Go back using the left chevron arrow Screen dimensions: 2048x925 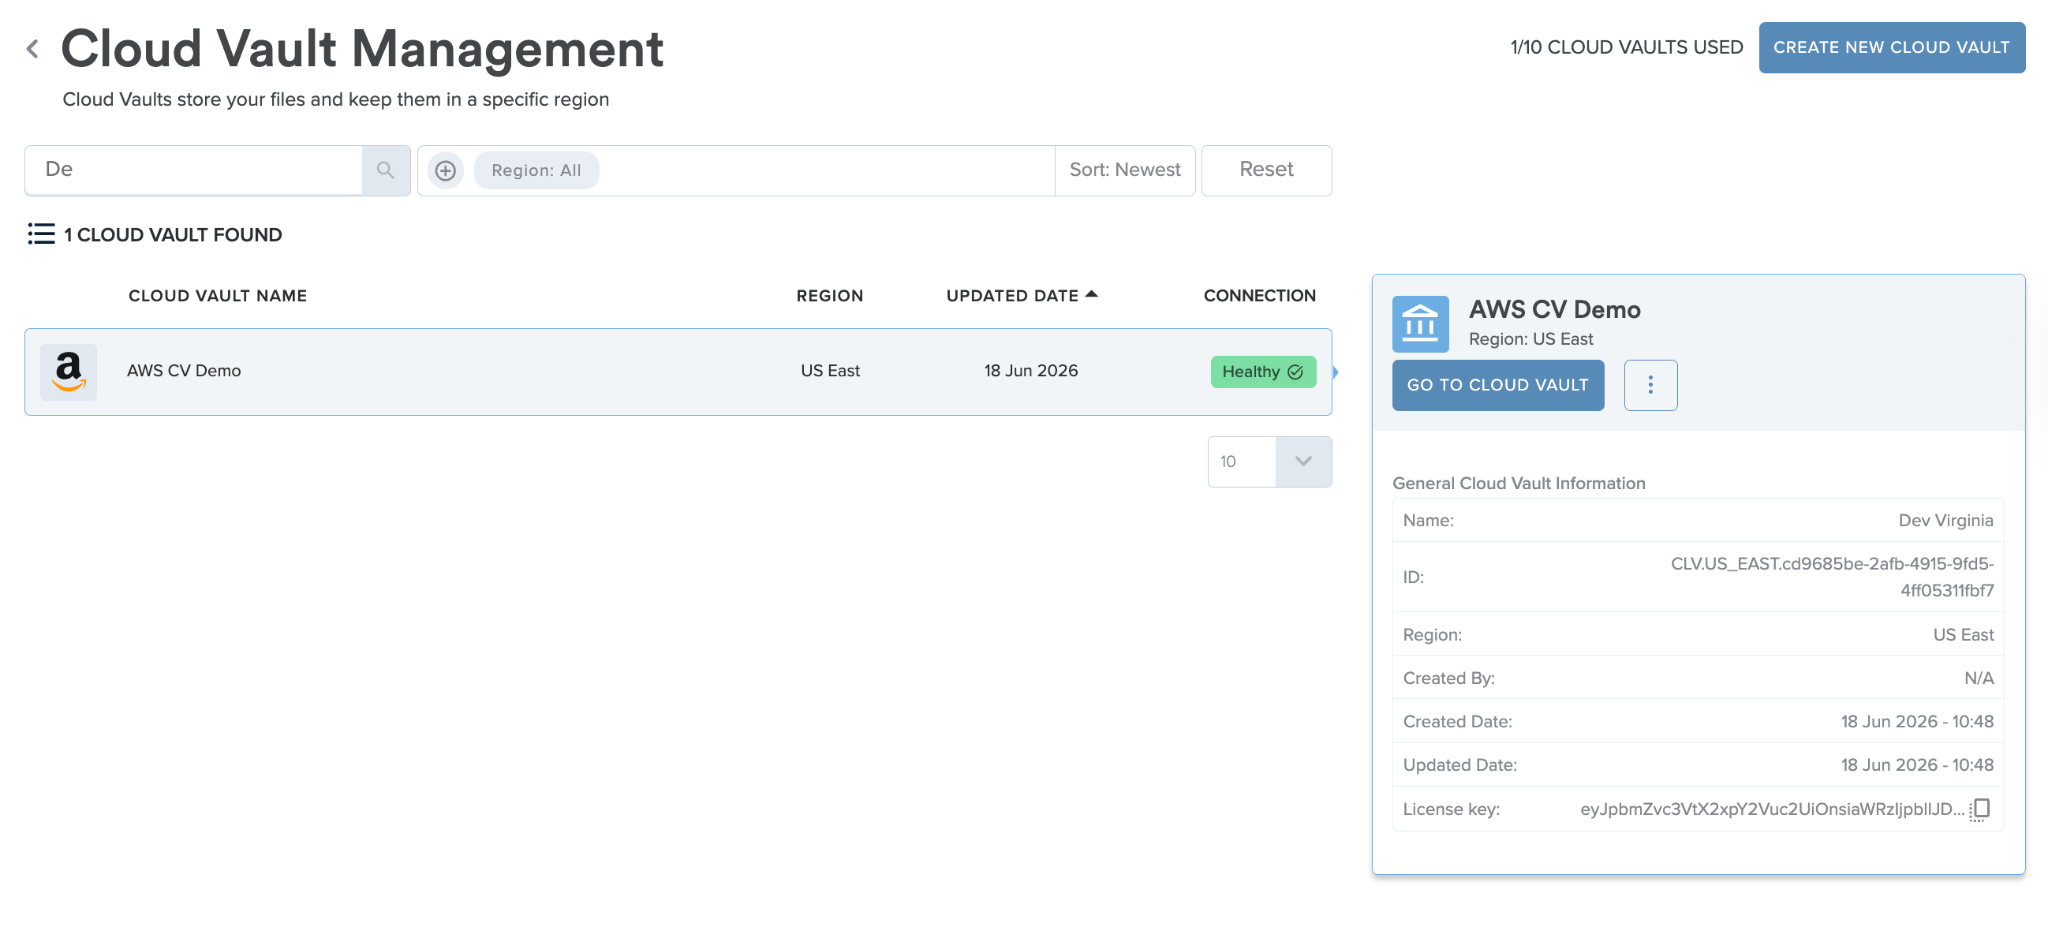pos(33,48)
